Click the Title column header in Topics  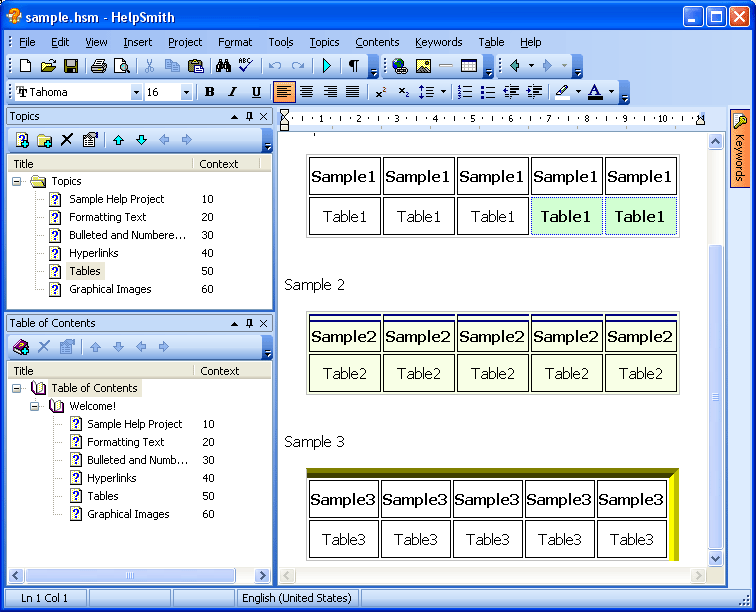point(100,164)
